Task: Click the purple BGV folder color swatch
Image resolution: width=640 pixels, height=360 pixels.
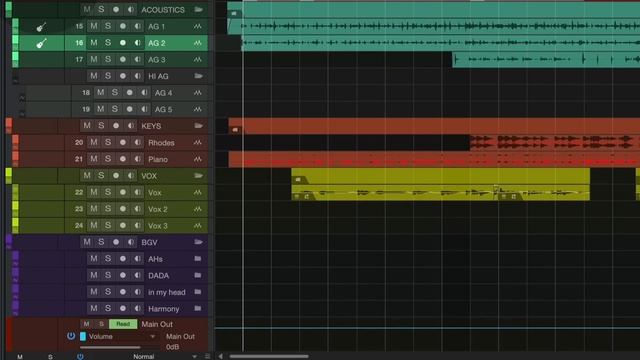Action: (9, 242)
